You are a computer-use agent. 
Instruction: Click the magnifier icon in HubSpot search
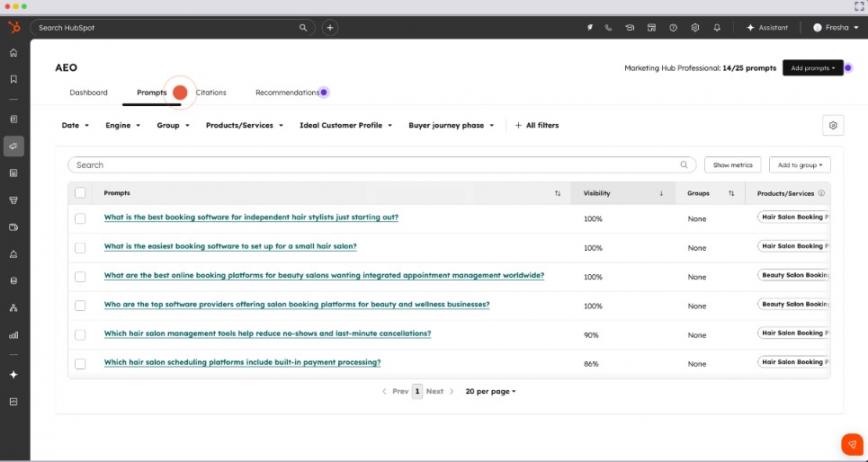tap(303, 28)
